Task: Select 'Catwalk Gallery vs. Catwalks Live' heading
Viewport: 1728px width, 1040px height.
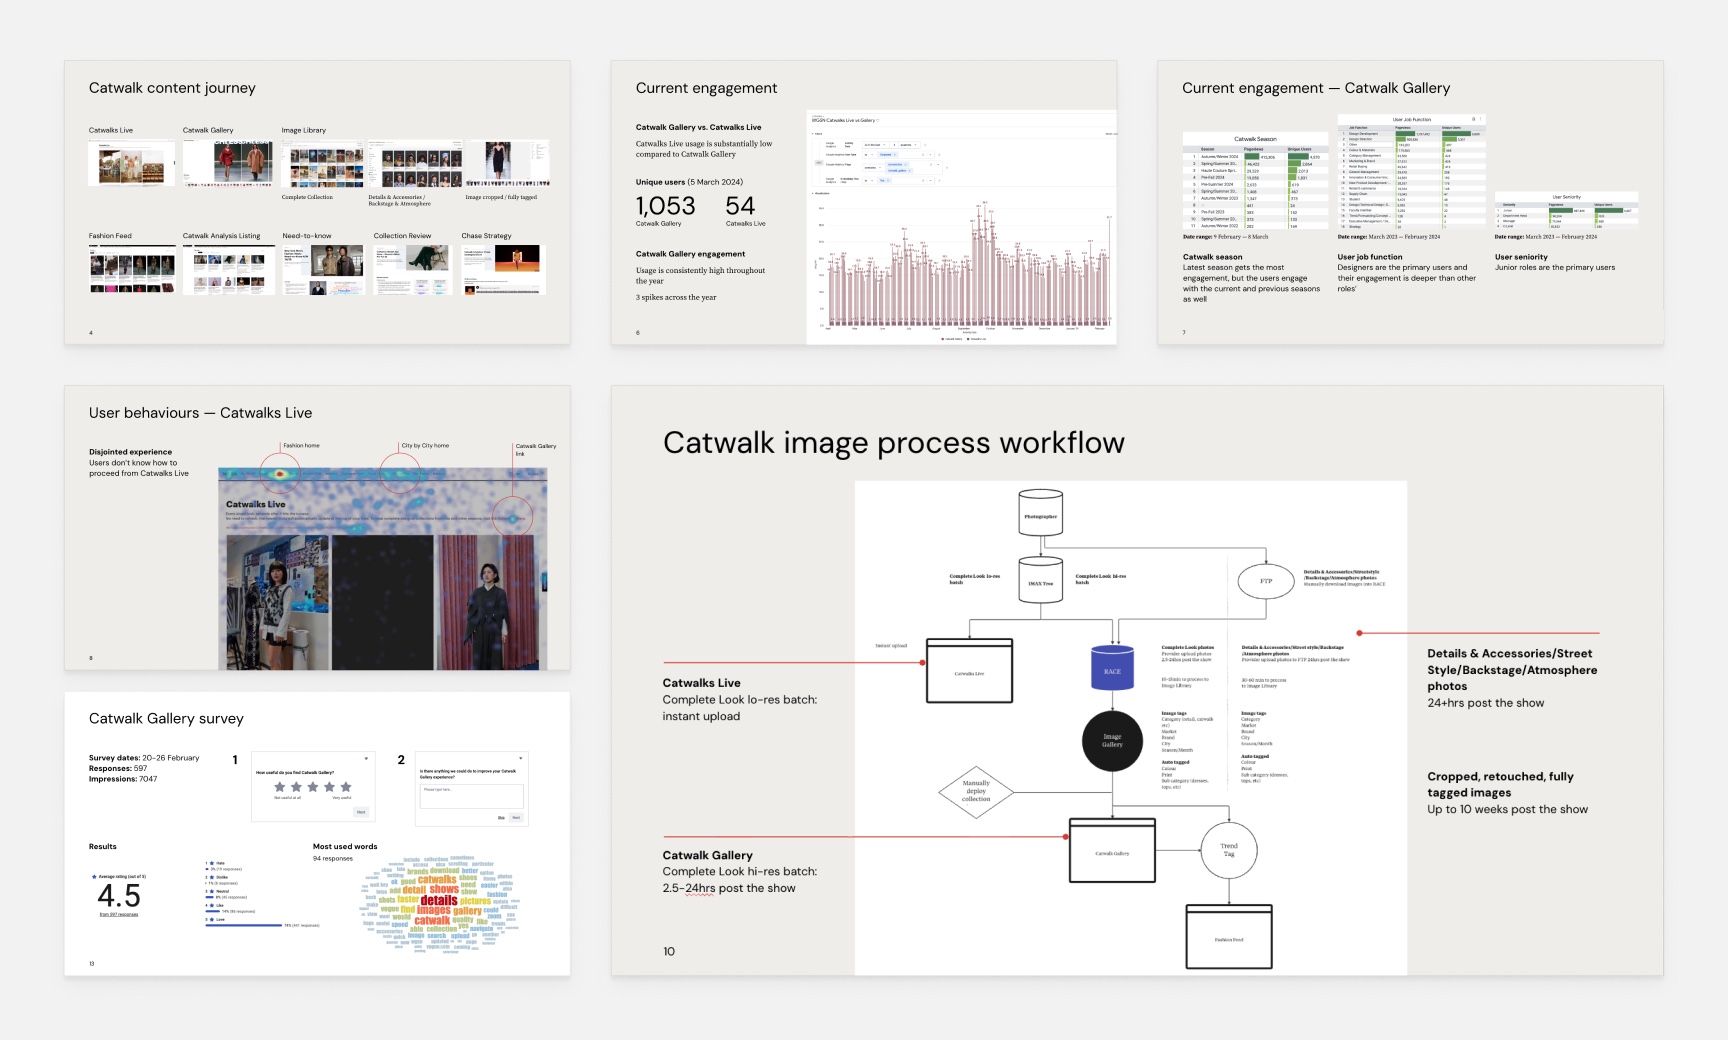Action: (698, 127)
